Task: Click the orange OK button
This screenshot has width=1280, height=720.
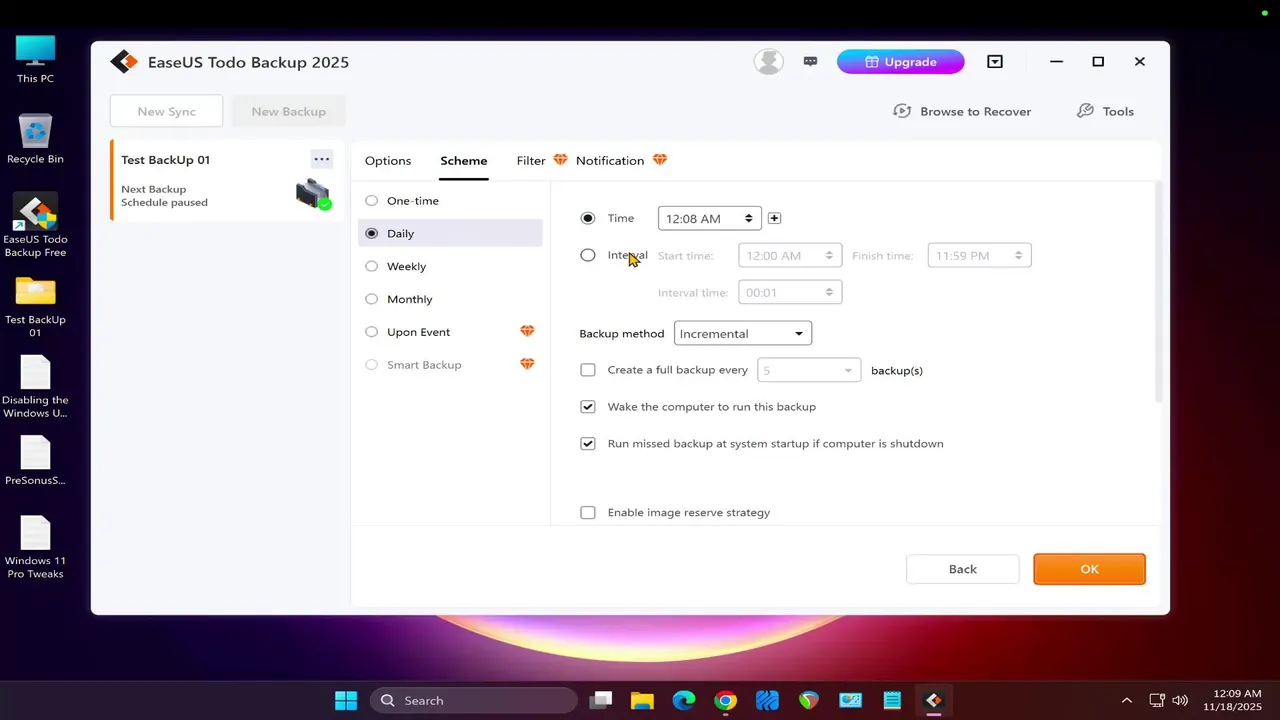Action: 1089,569
